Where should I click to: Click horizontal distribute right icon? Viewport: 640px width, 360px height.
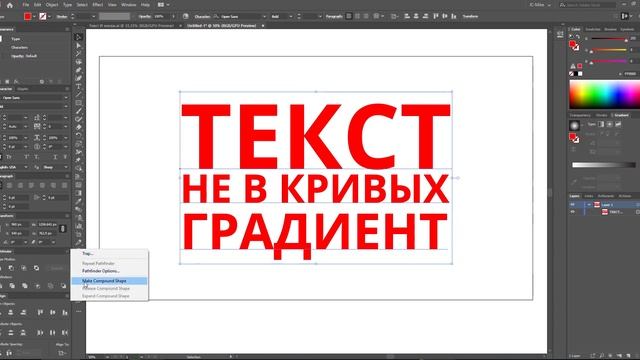pos(65,333)
